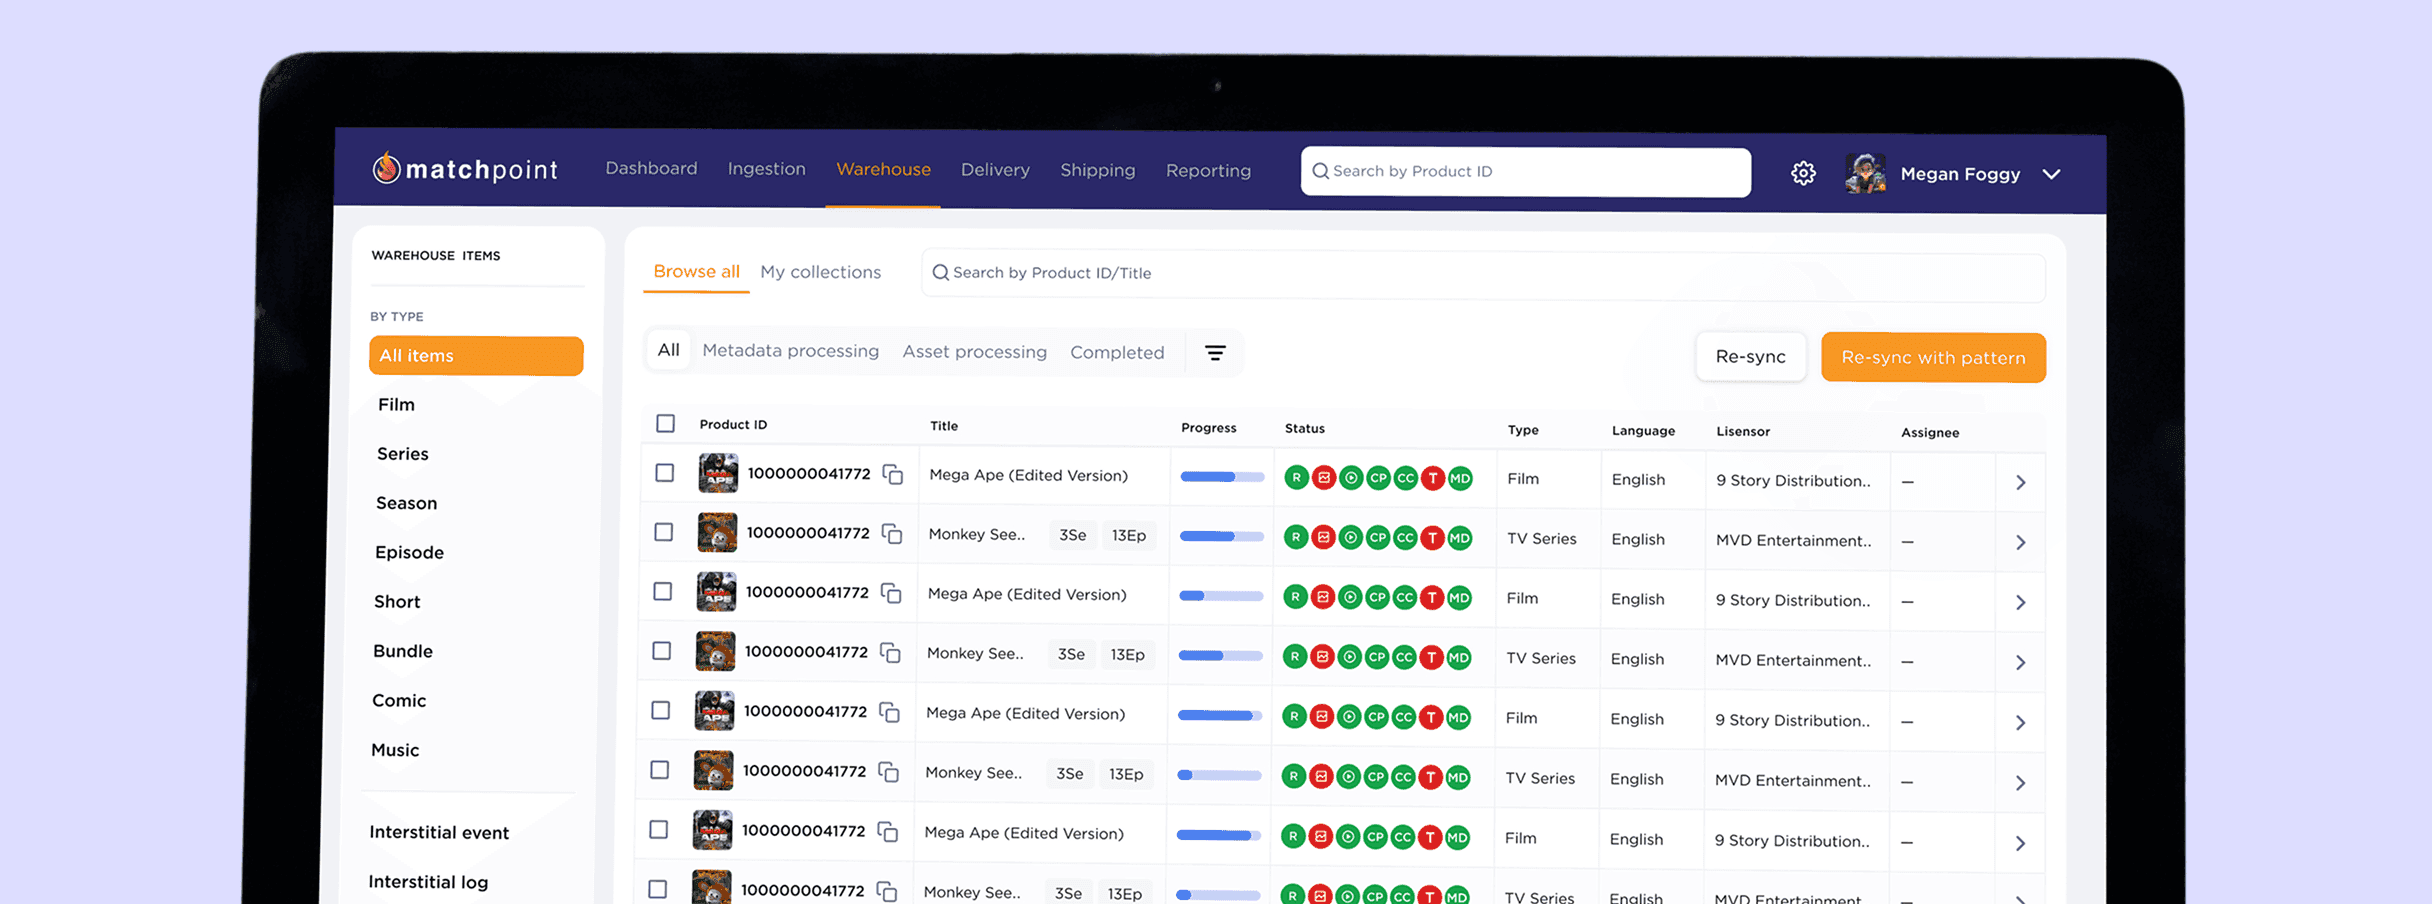2432x904 pixels.
Task: Click Re-sync with pattern button
Action: (x=1933, y=357)
